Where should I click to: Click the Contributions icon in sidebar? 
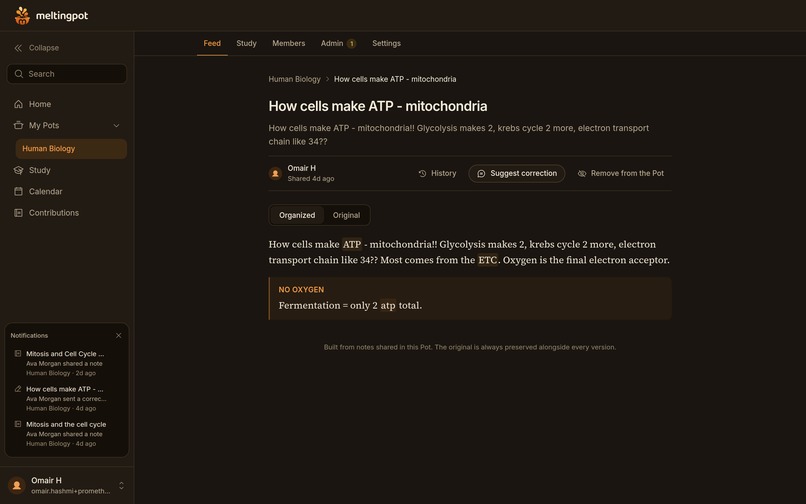[19, 213]
